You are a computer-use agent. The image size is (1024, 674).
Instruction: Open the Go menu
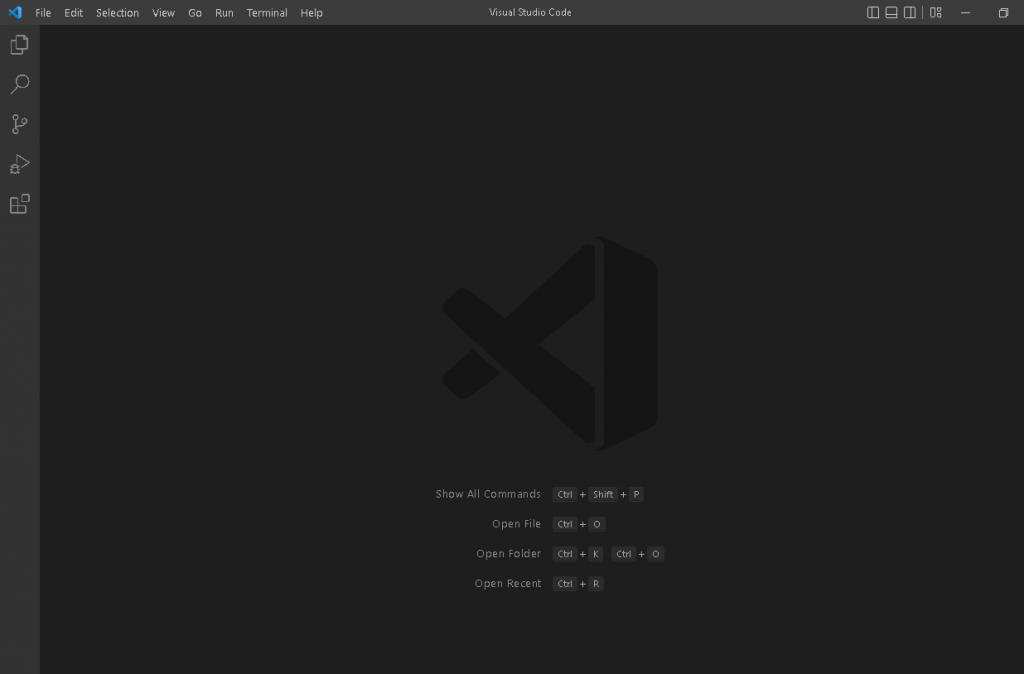(x=195, y=12)
